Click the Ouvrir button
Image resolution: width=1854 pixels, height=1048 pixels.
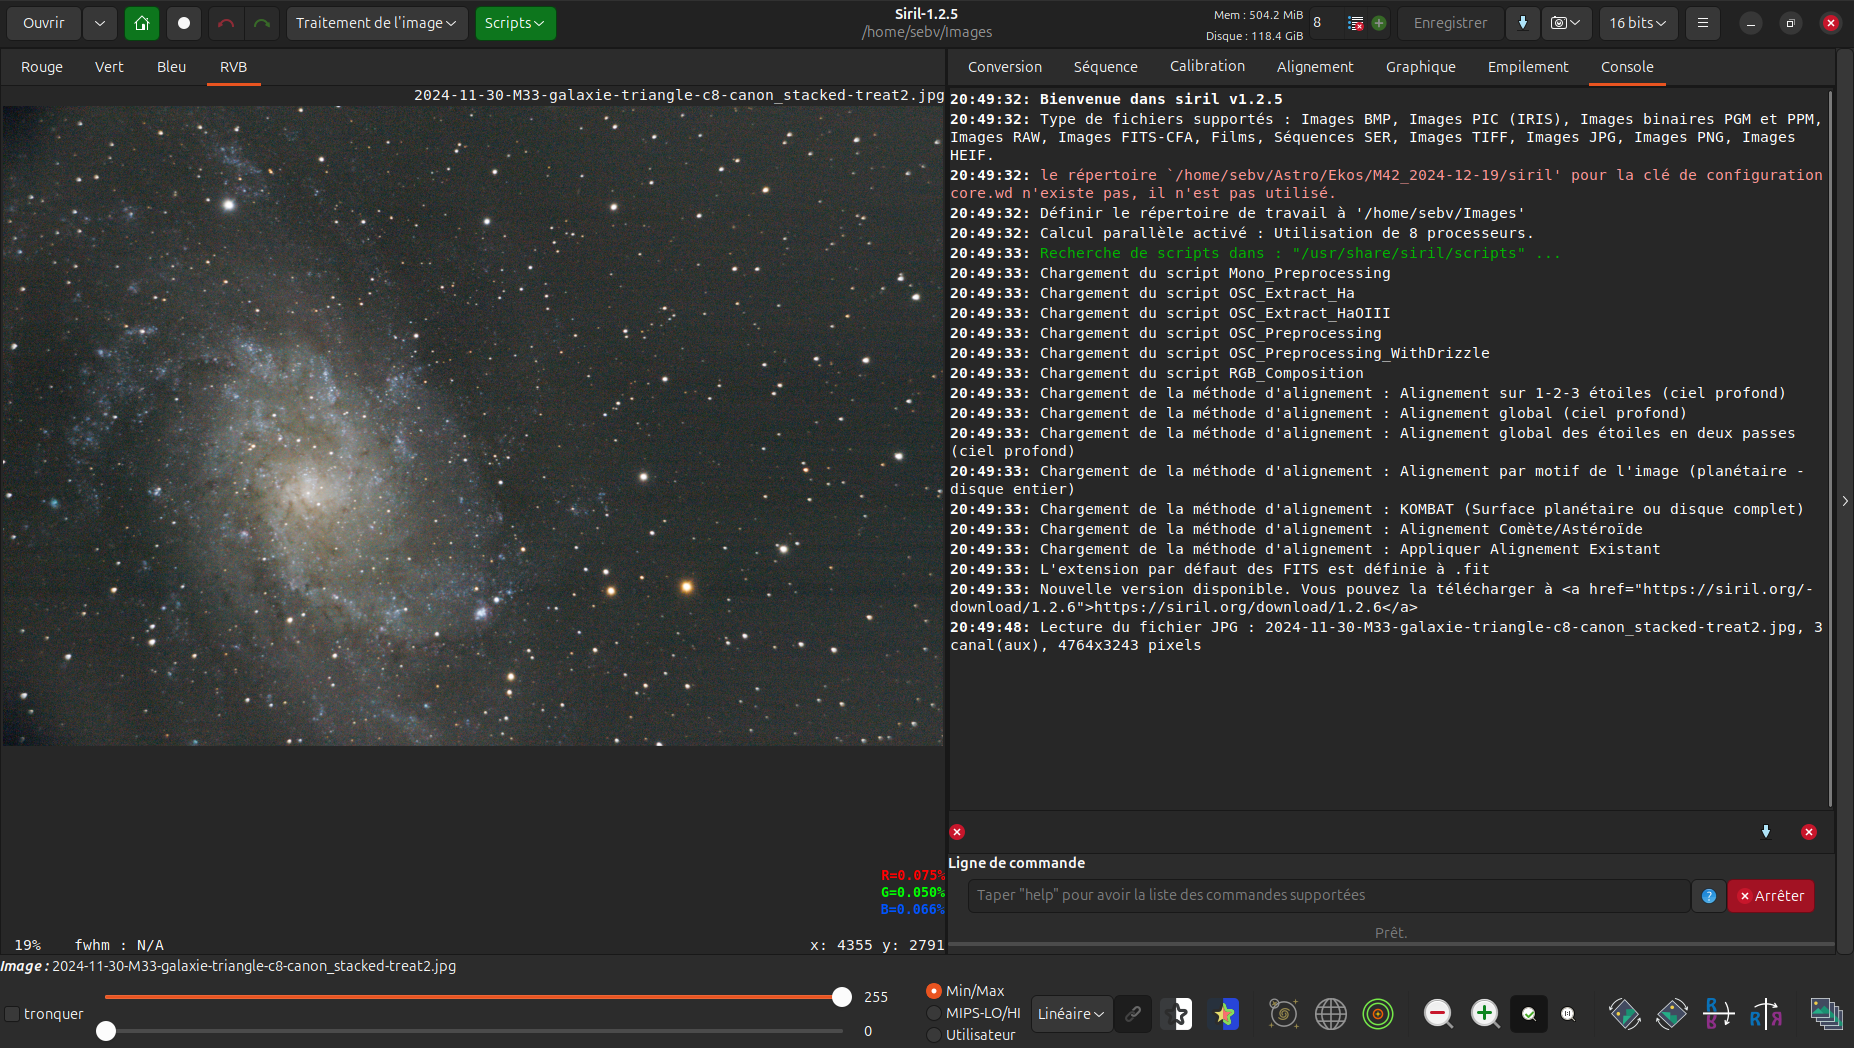(44, 23)
